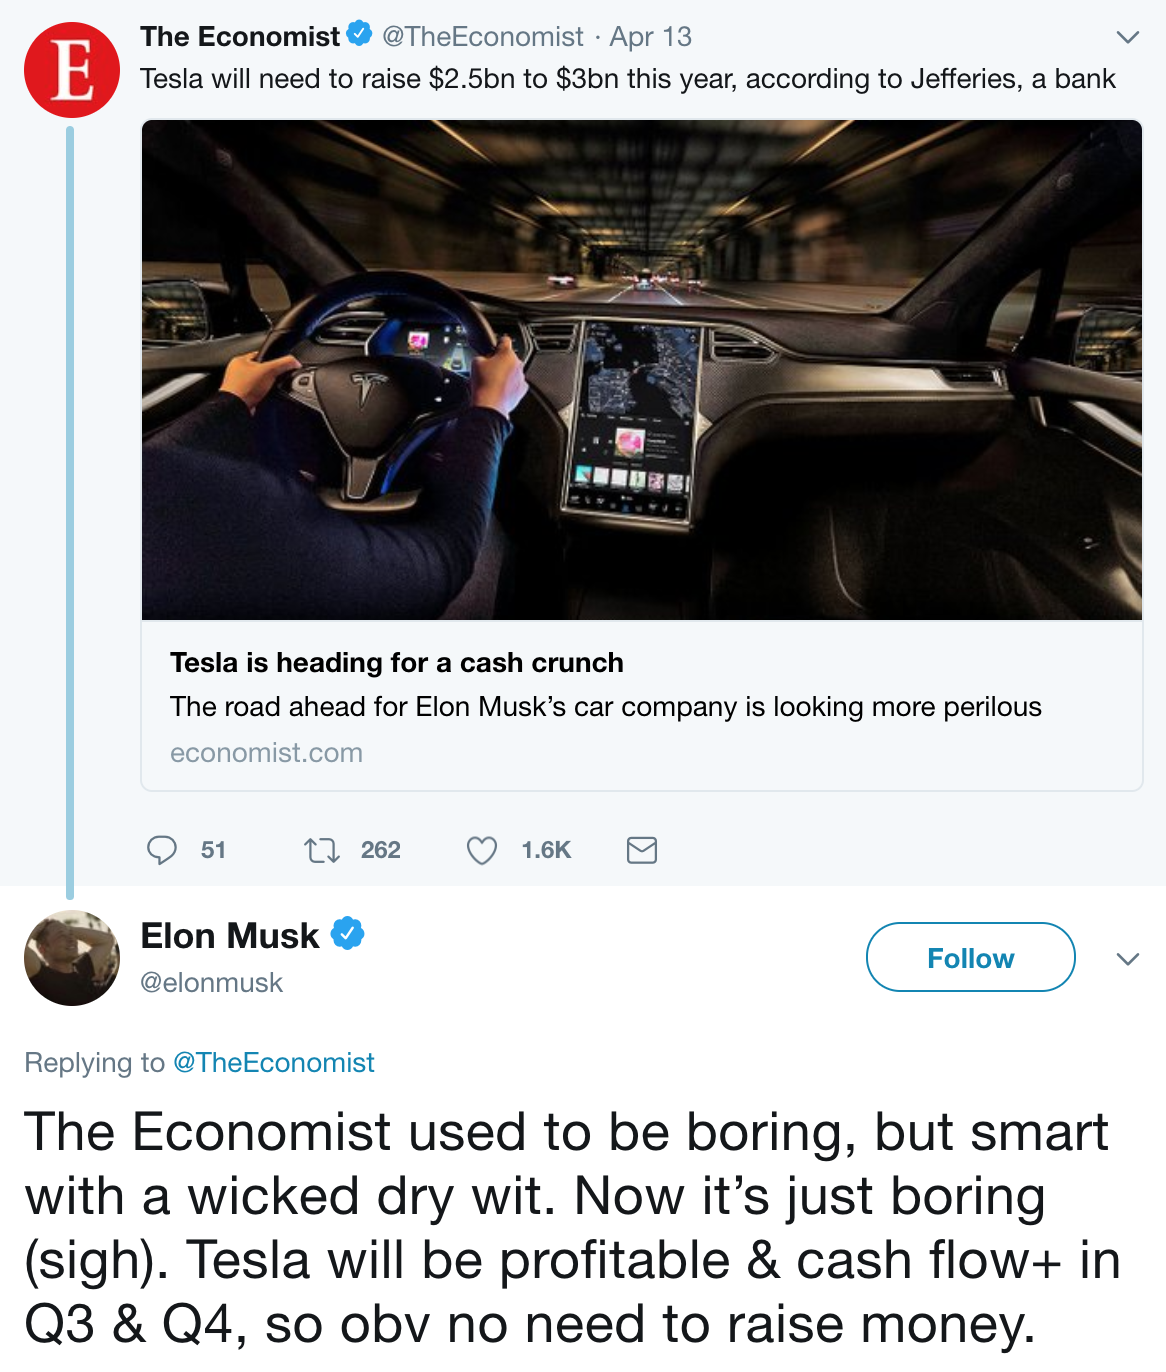Open the Apr 13 tweet timestamp
Screen dimensions: 1166x1372
[651, 37]
